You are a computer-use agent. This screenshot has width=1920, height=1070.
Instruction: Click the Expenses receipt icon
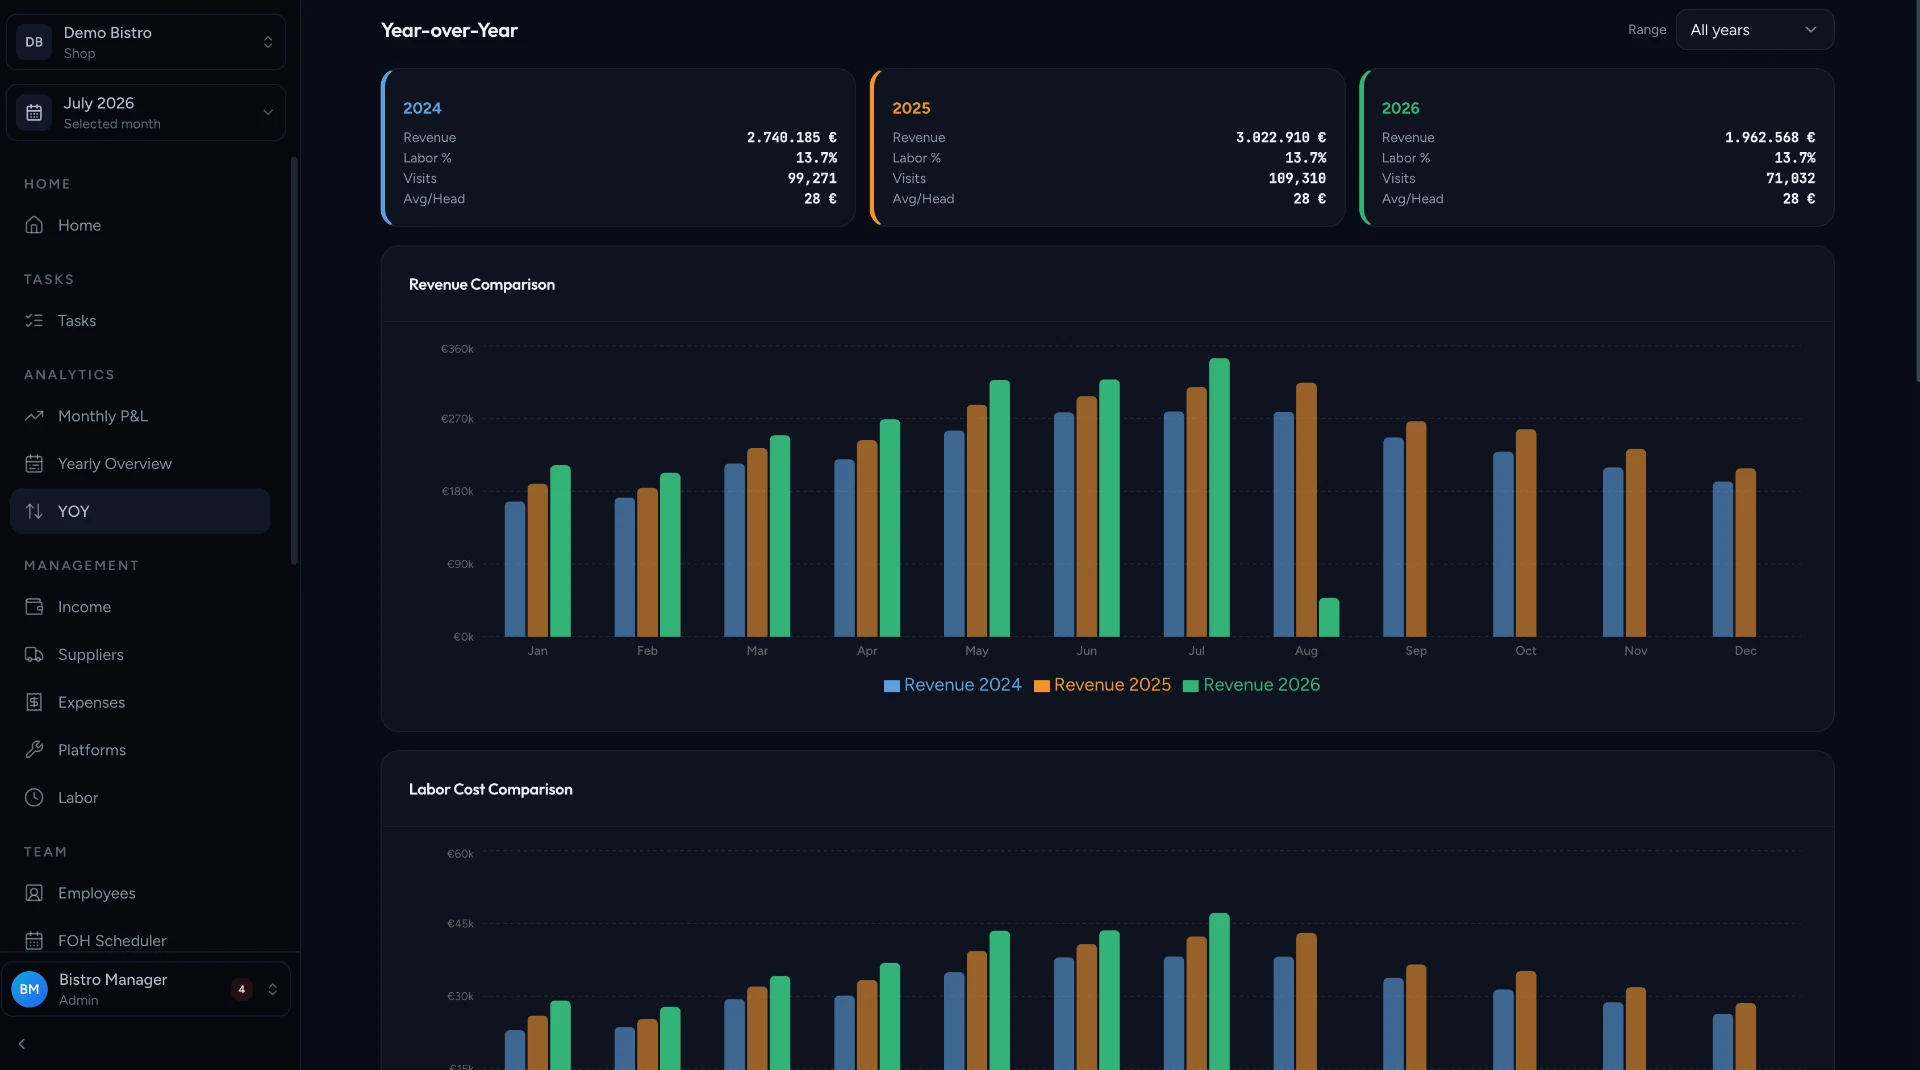[34, 702]
